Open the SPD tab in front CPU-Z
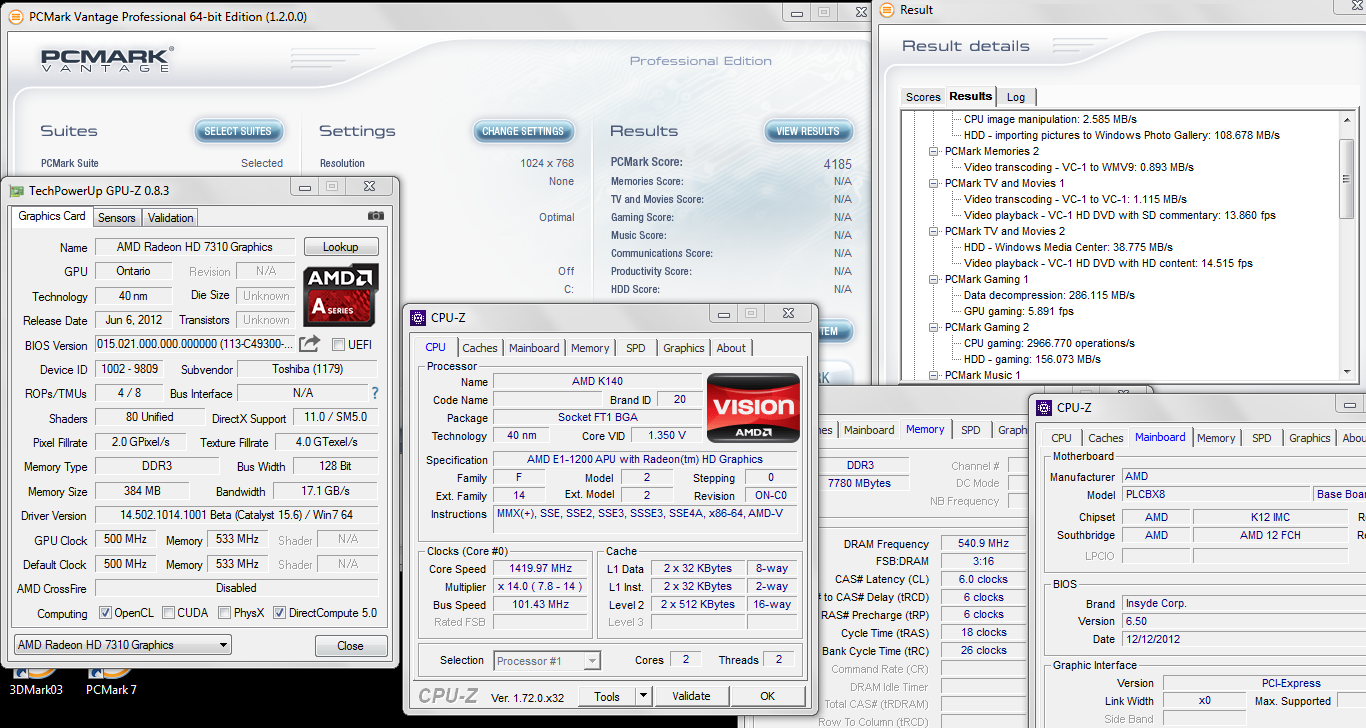 [x=636, y=348]
